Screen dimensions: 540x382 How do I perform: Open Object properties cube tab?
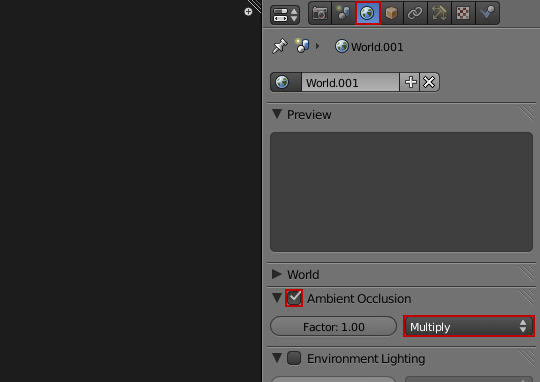click(x=392, y=13)
